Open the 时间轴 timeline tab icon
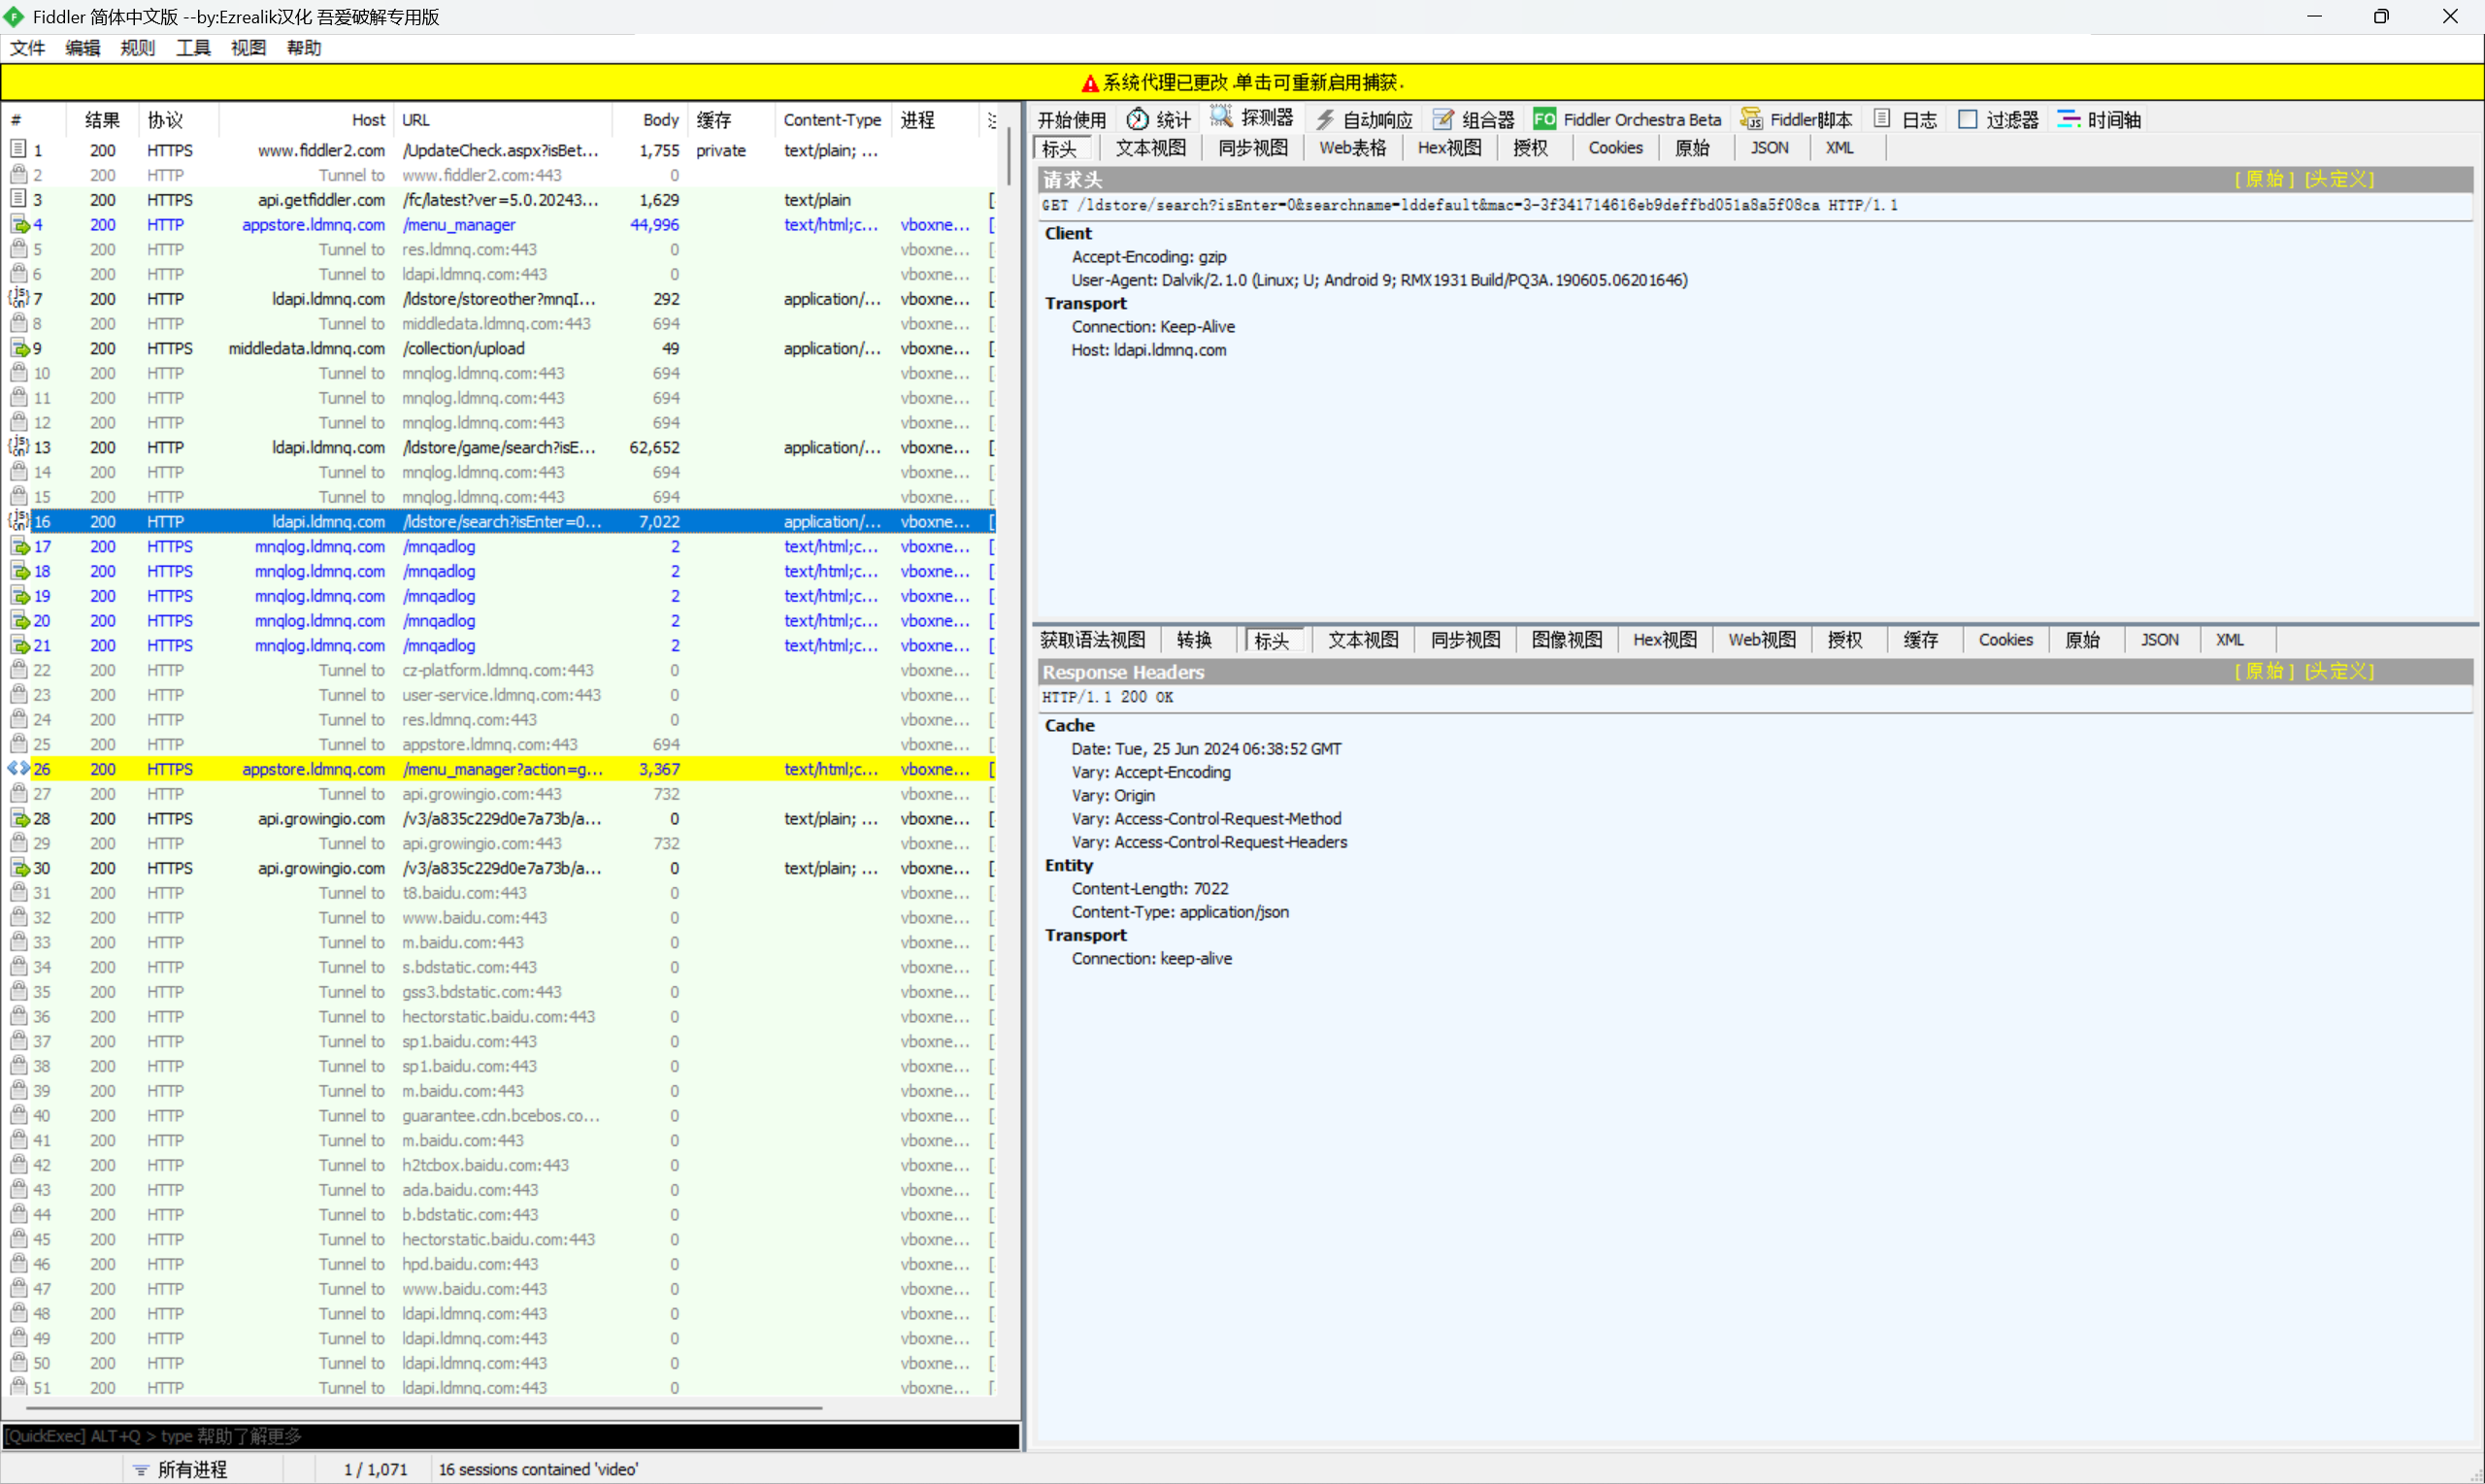Viewport: 2485px width, 1484px height. (x=2069, y=119)
